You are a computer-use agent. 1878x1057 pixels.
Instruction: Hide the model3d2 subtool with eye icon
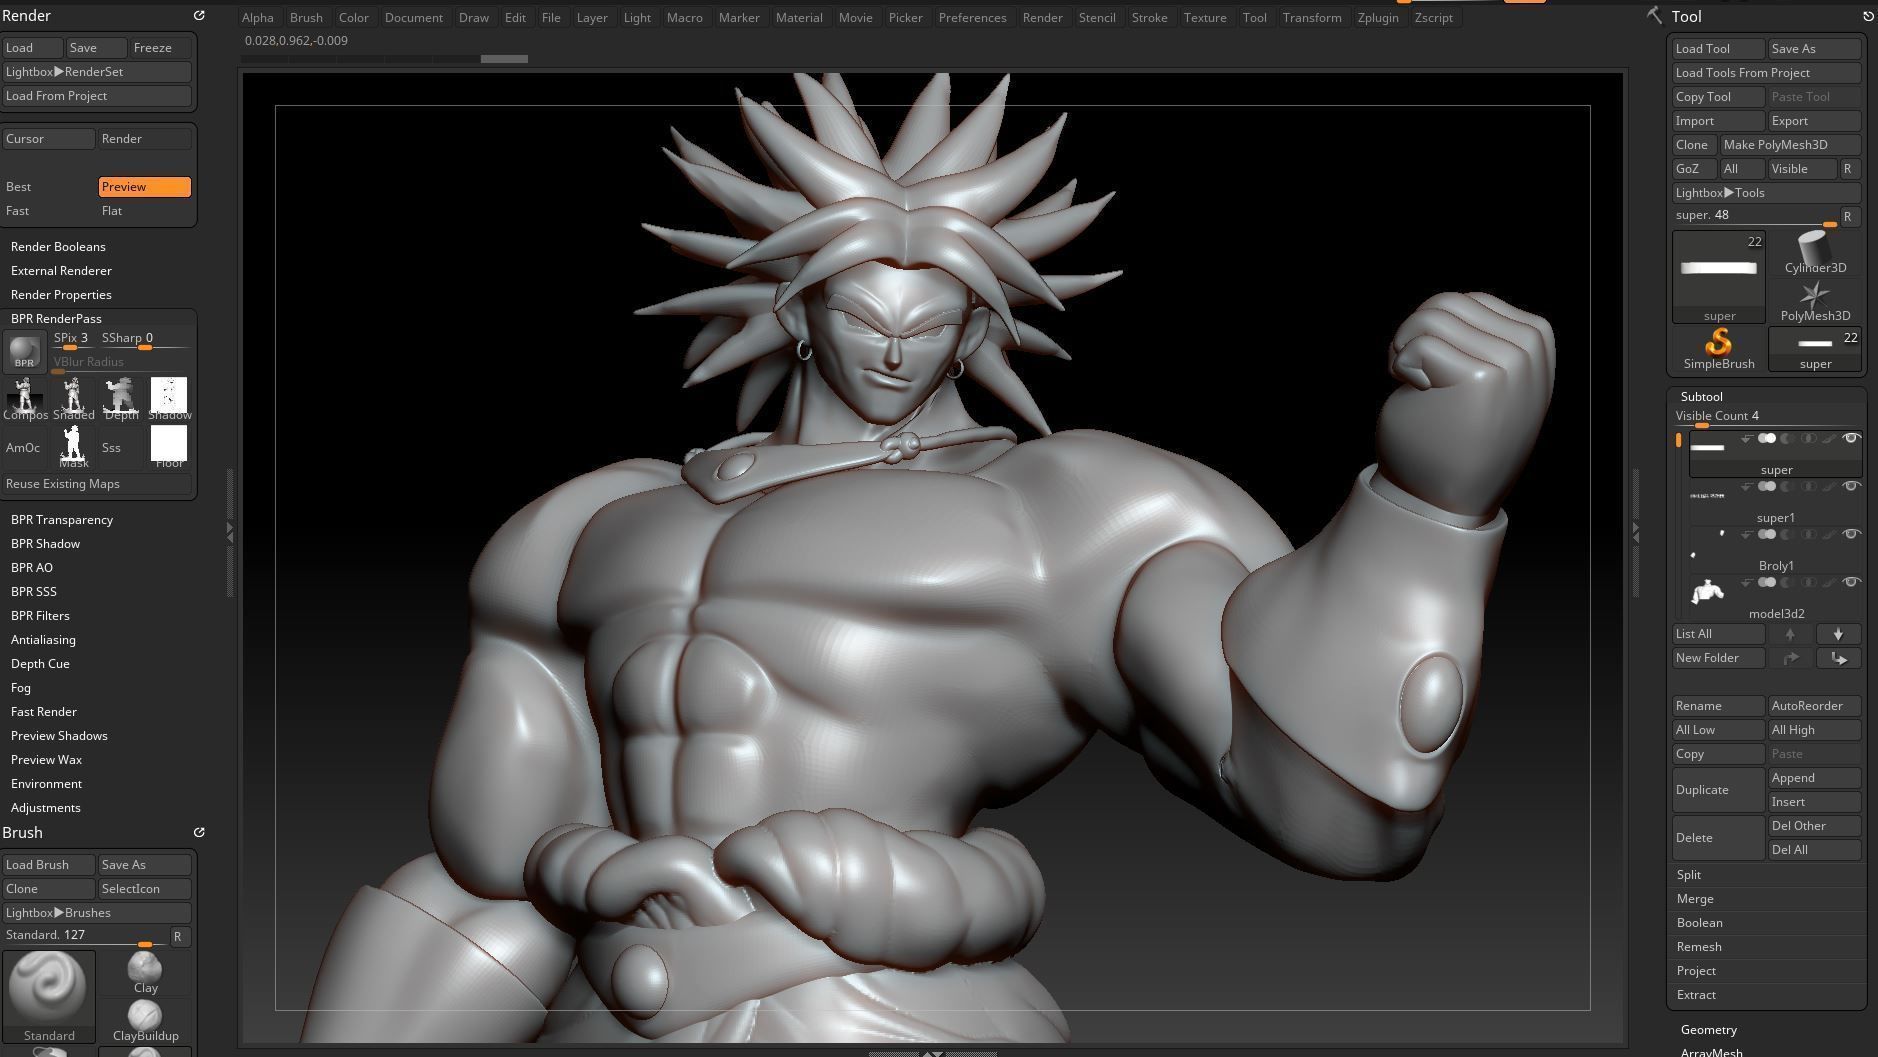click(1851, 582)
